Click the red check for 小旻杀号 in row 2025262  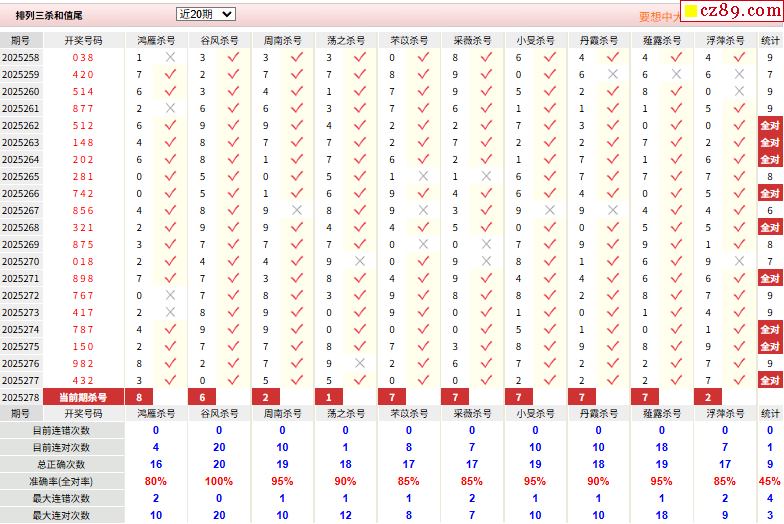coord(550,125)
